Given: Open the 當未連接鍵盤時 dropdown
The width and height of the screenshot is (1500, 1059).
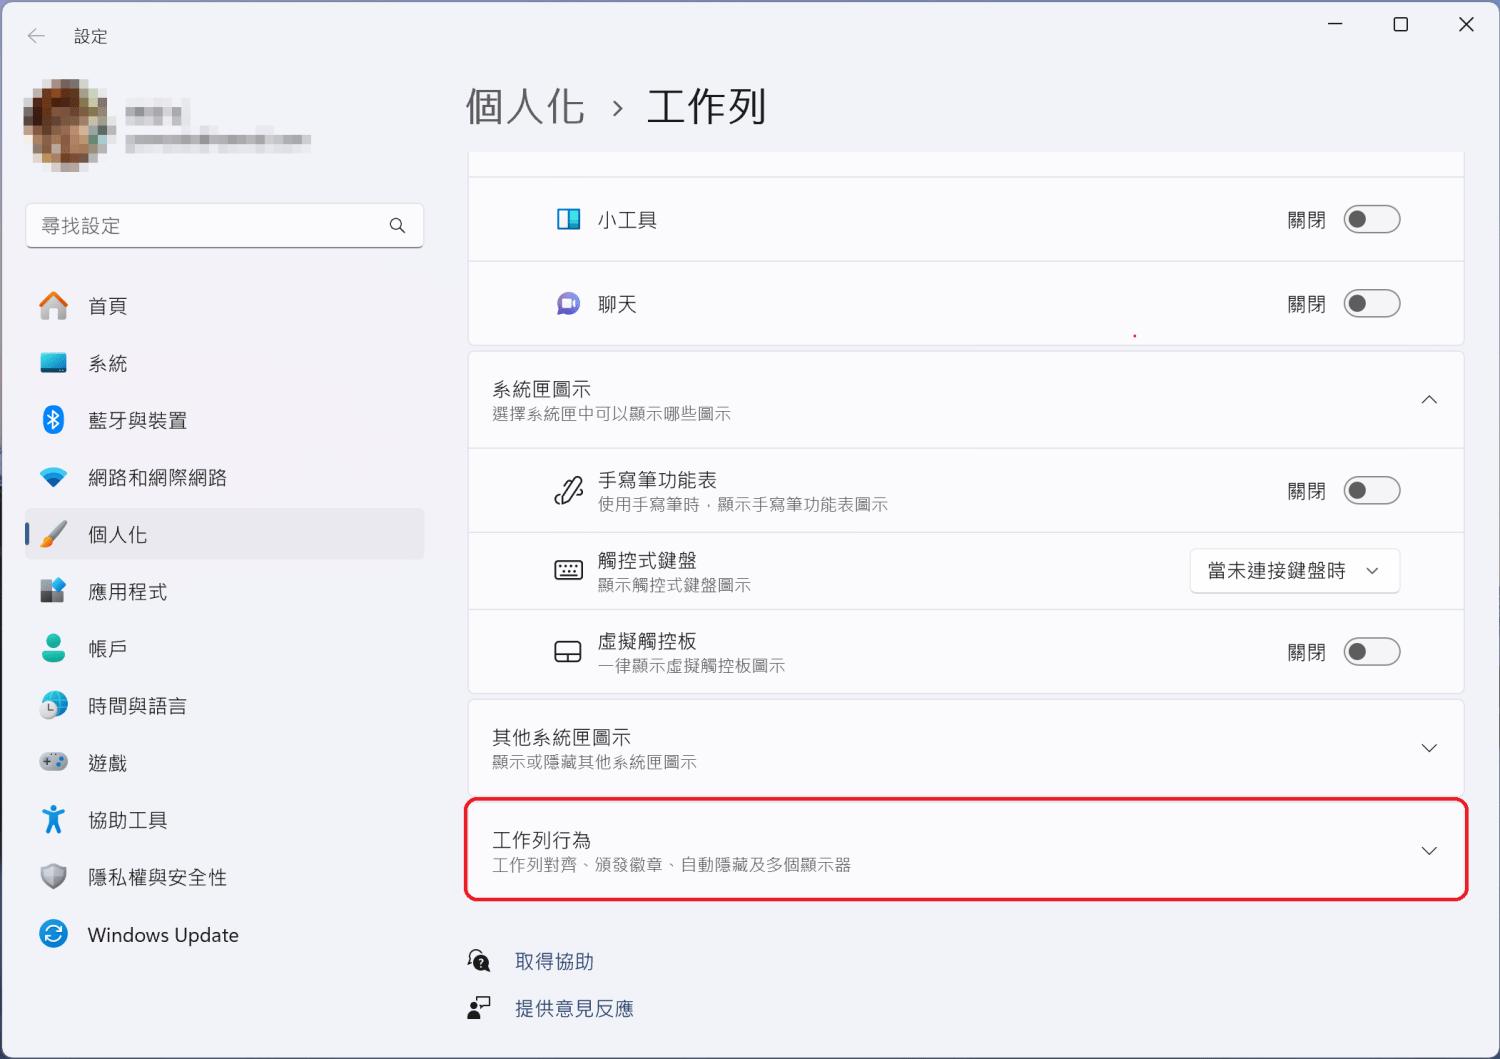Looking at the screenshot, I should (x=1294, y=570).
